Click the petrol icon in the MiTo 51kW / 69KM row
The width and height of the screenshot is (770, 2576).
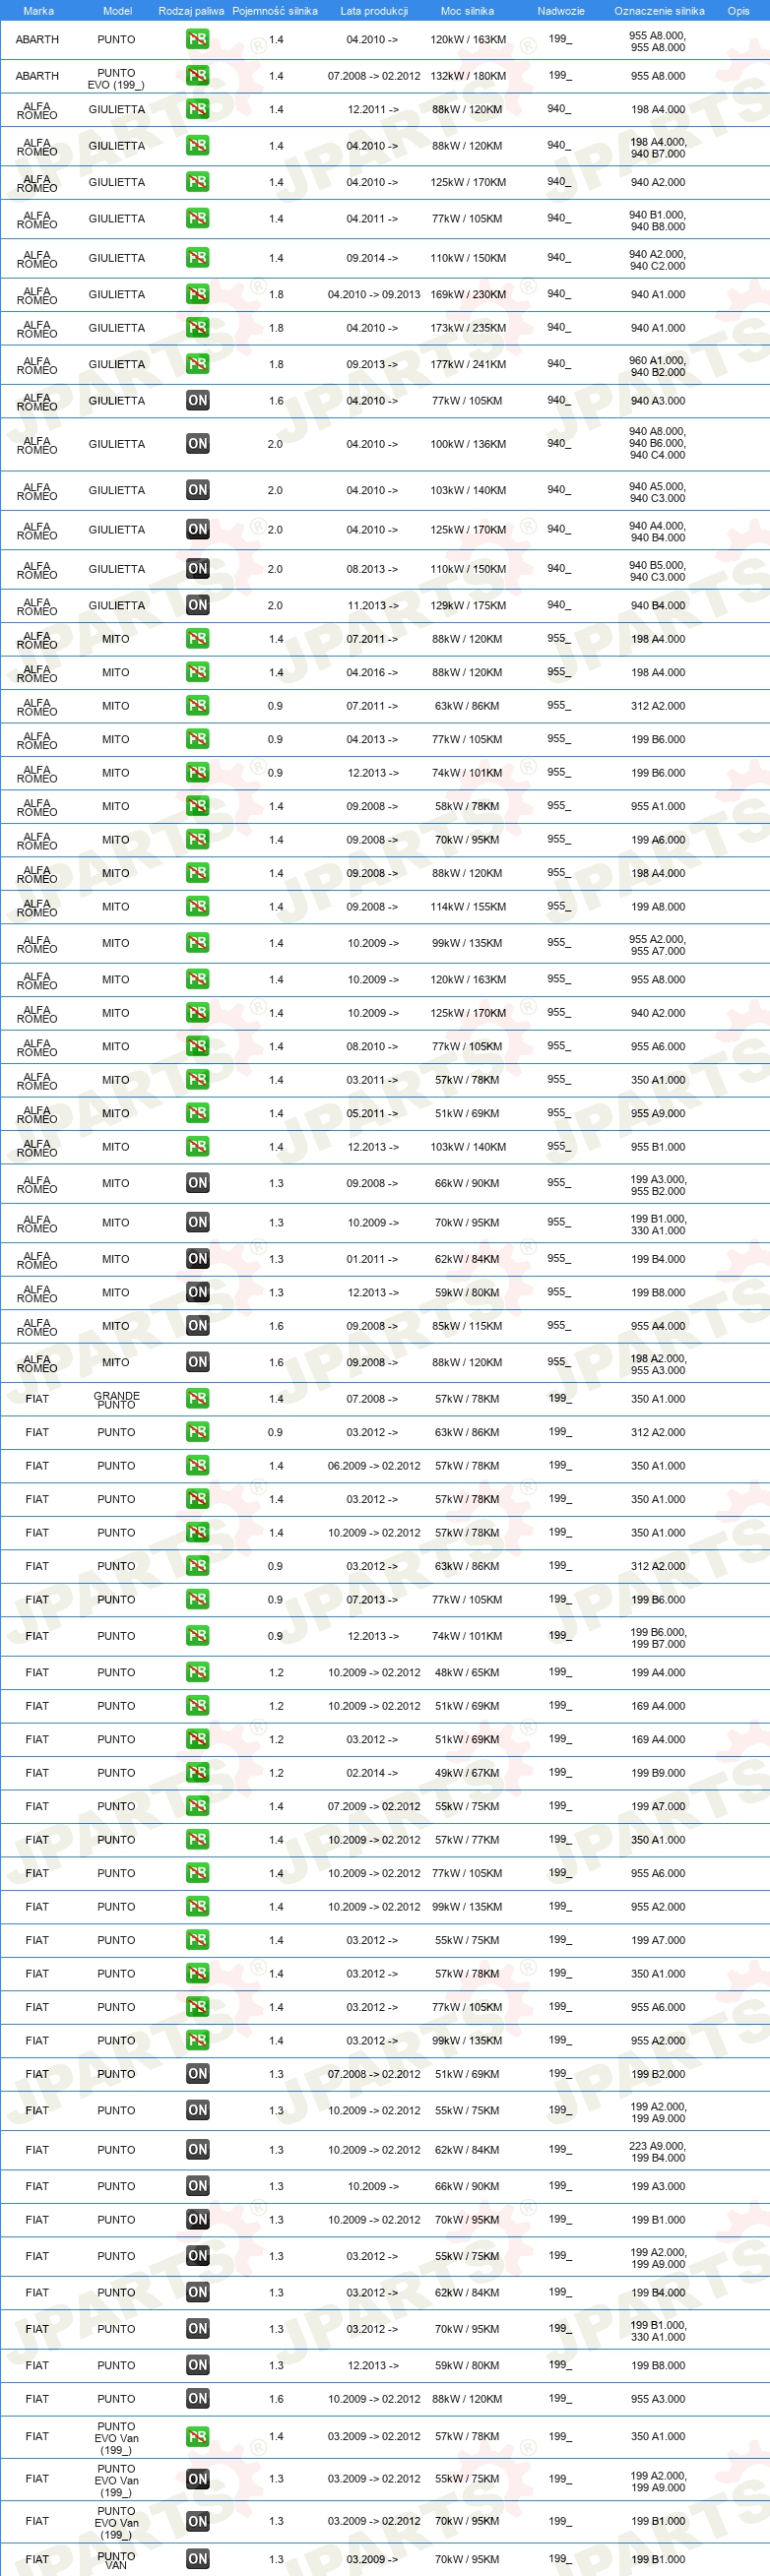coord(197,1114)
